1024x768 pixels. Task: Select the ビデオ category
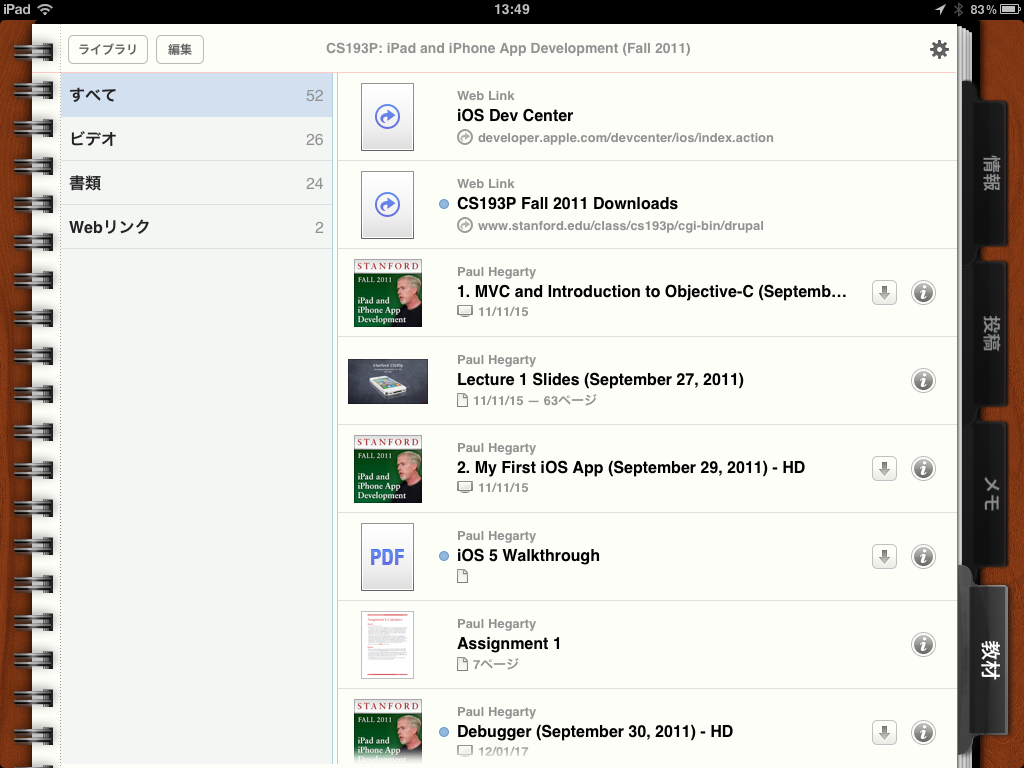(196, 139)
